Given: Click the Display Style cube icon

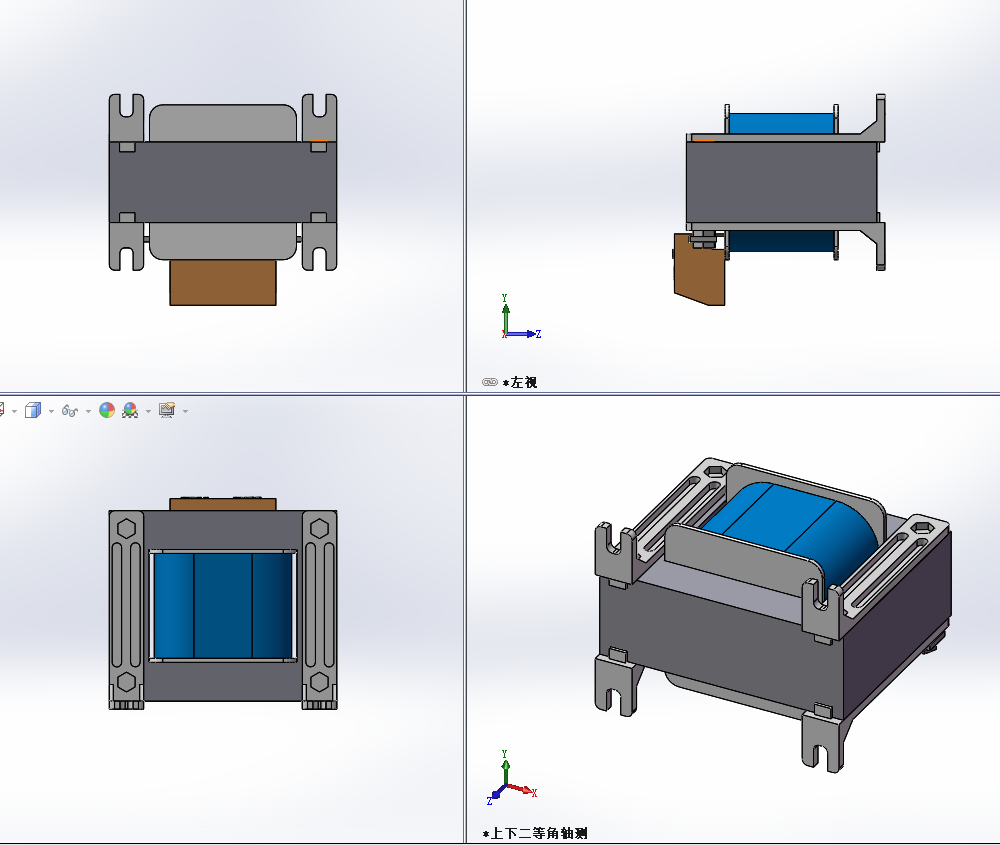Looking at the screenshot, I should 33,411.
